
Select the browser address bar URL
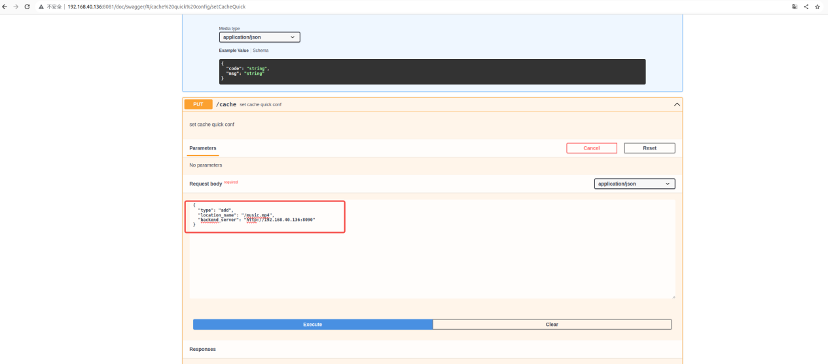click(156, 7)
